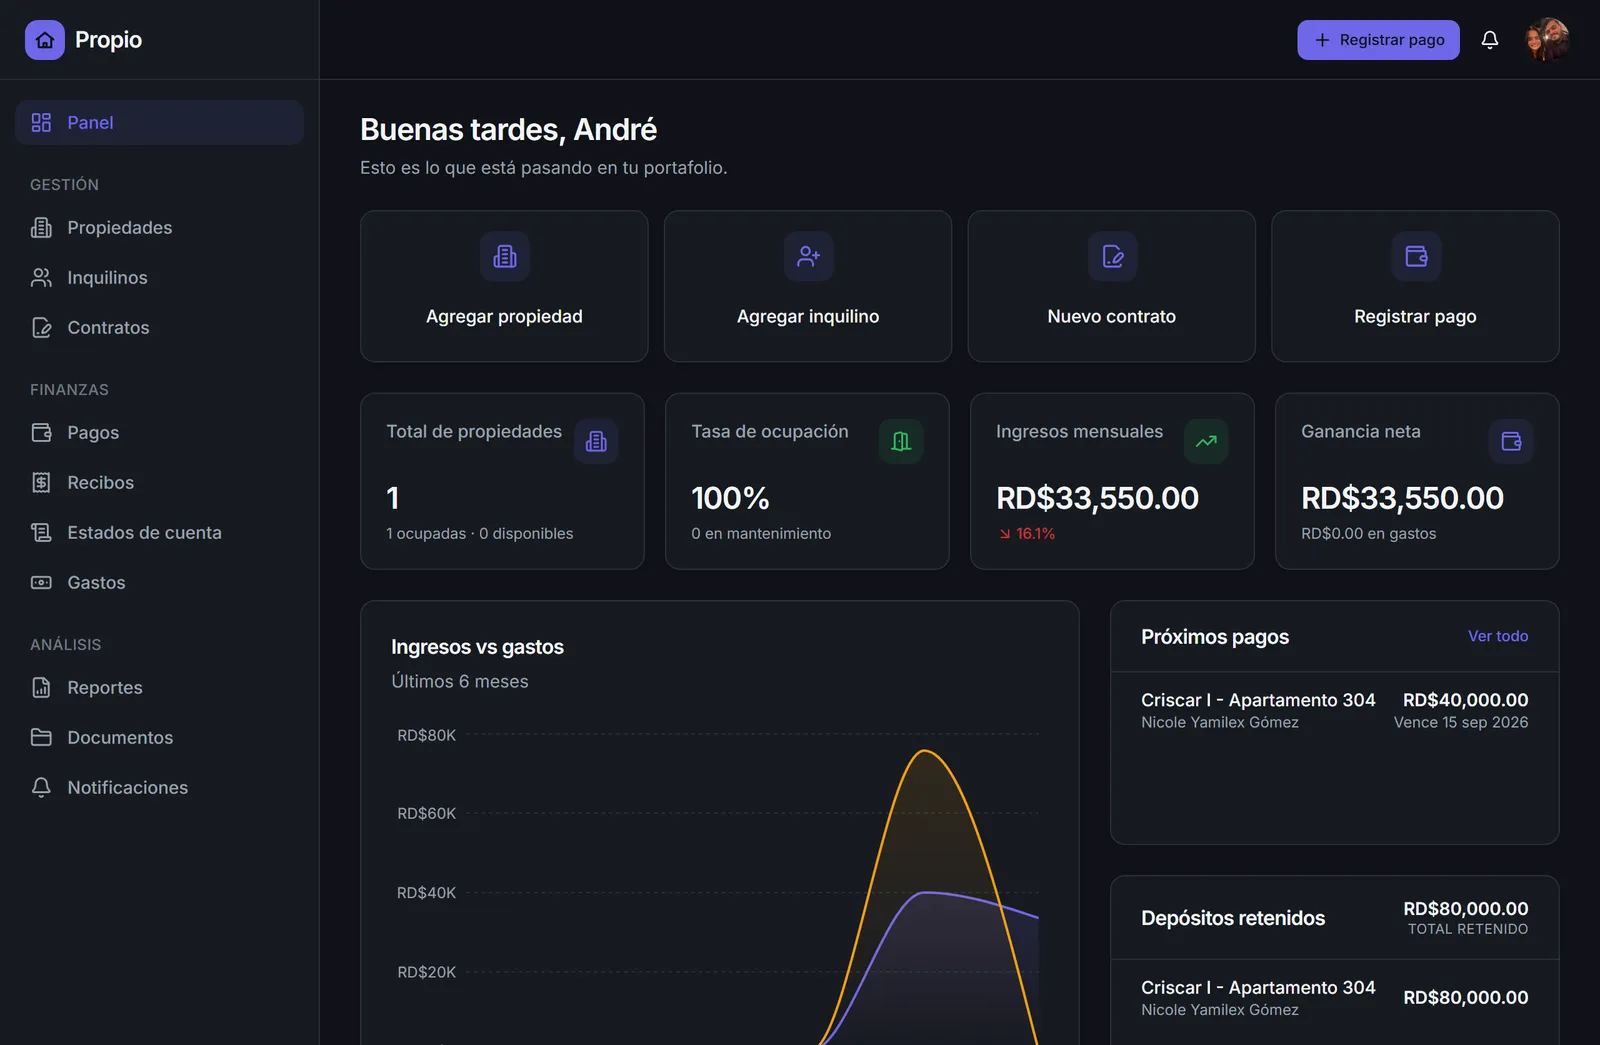This screenshot has width=1600, height=1045.
Task: Click the Inquilinos people icon
Action: [x=41, y=278]
